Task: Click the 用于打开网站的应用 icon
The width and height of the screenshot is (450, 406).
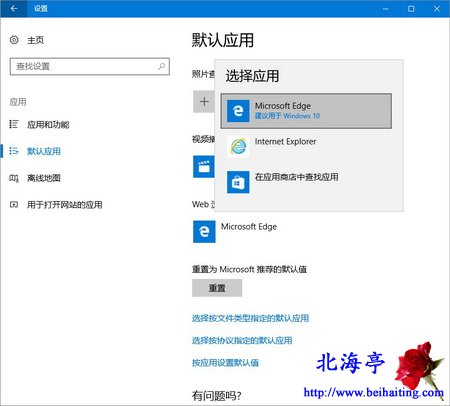Action: pyautogui.click(x=14, y=204)
